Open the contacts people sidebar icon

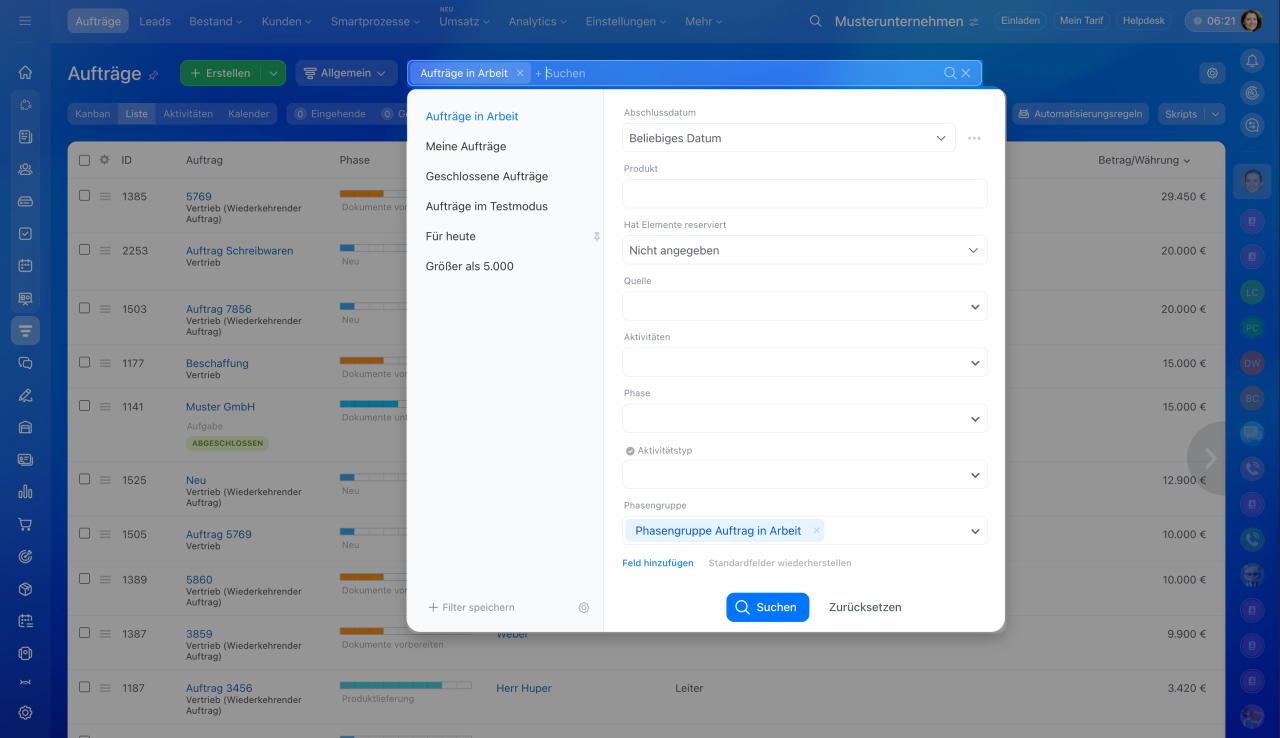25,169
